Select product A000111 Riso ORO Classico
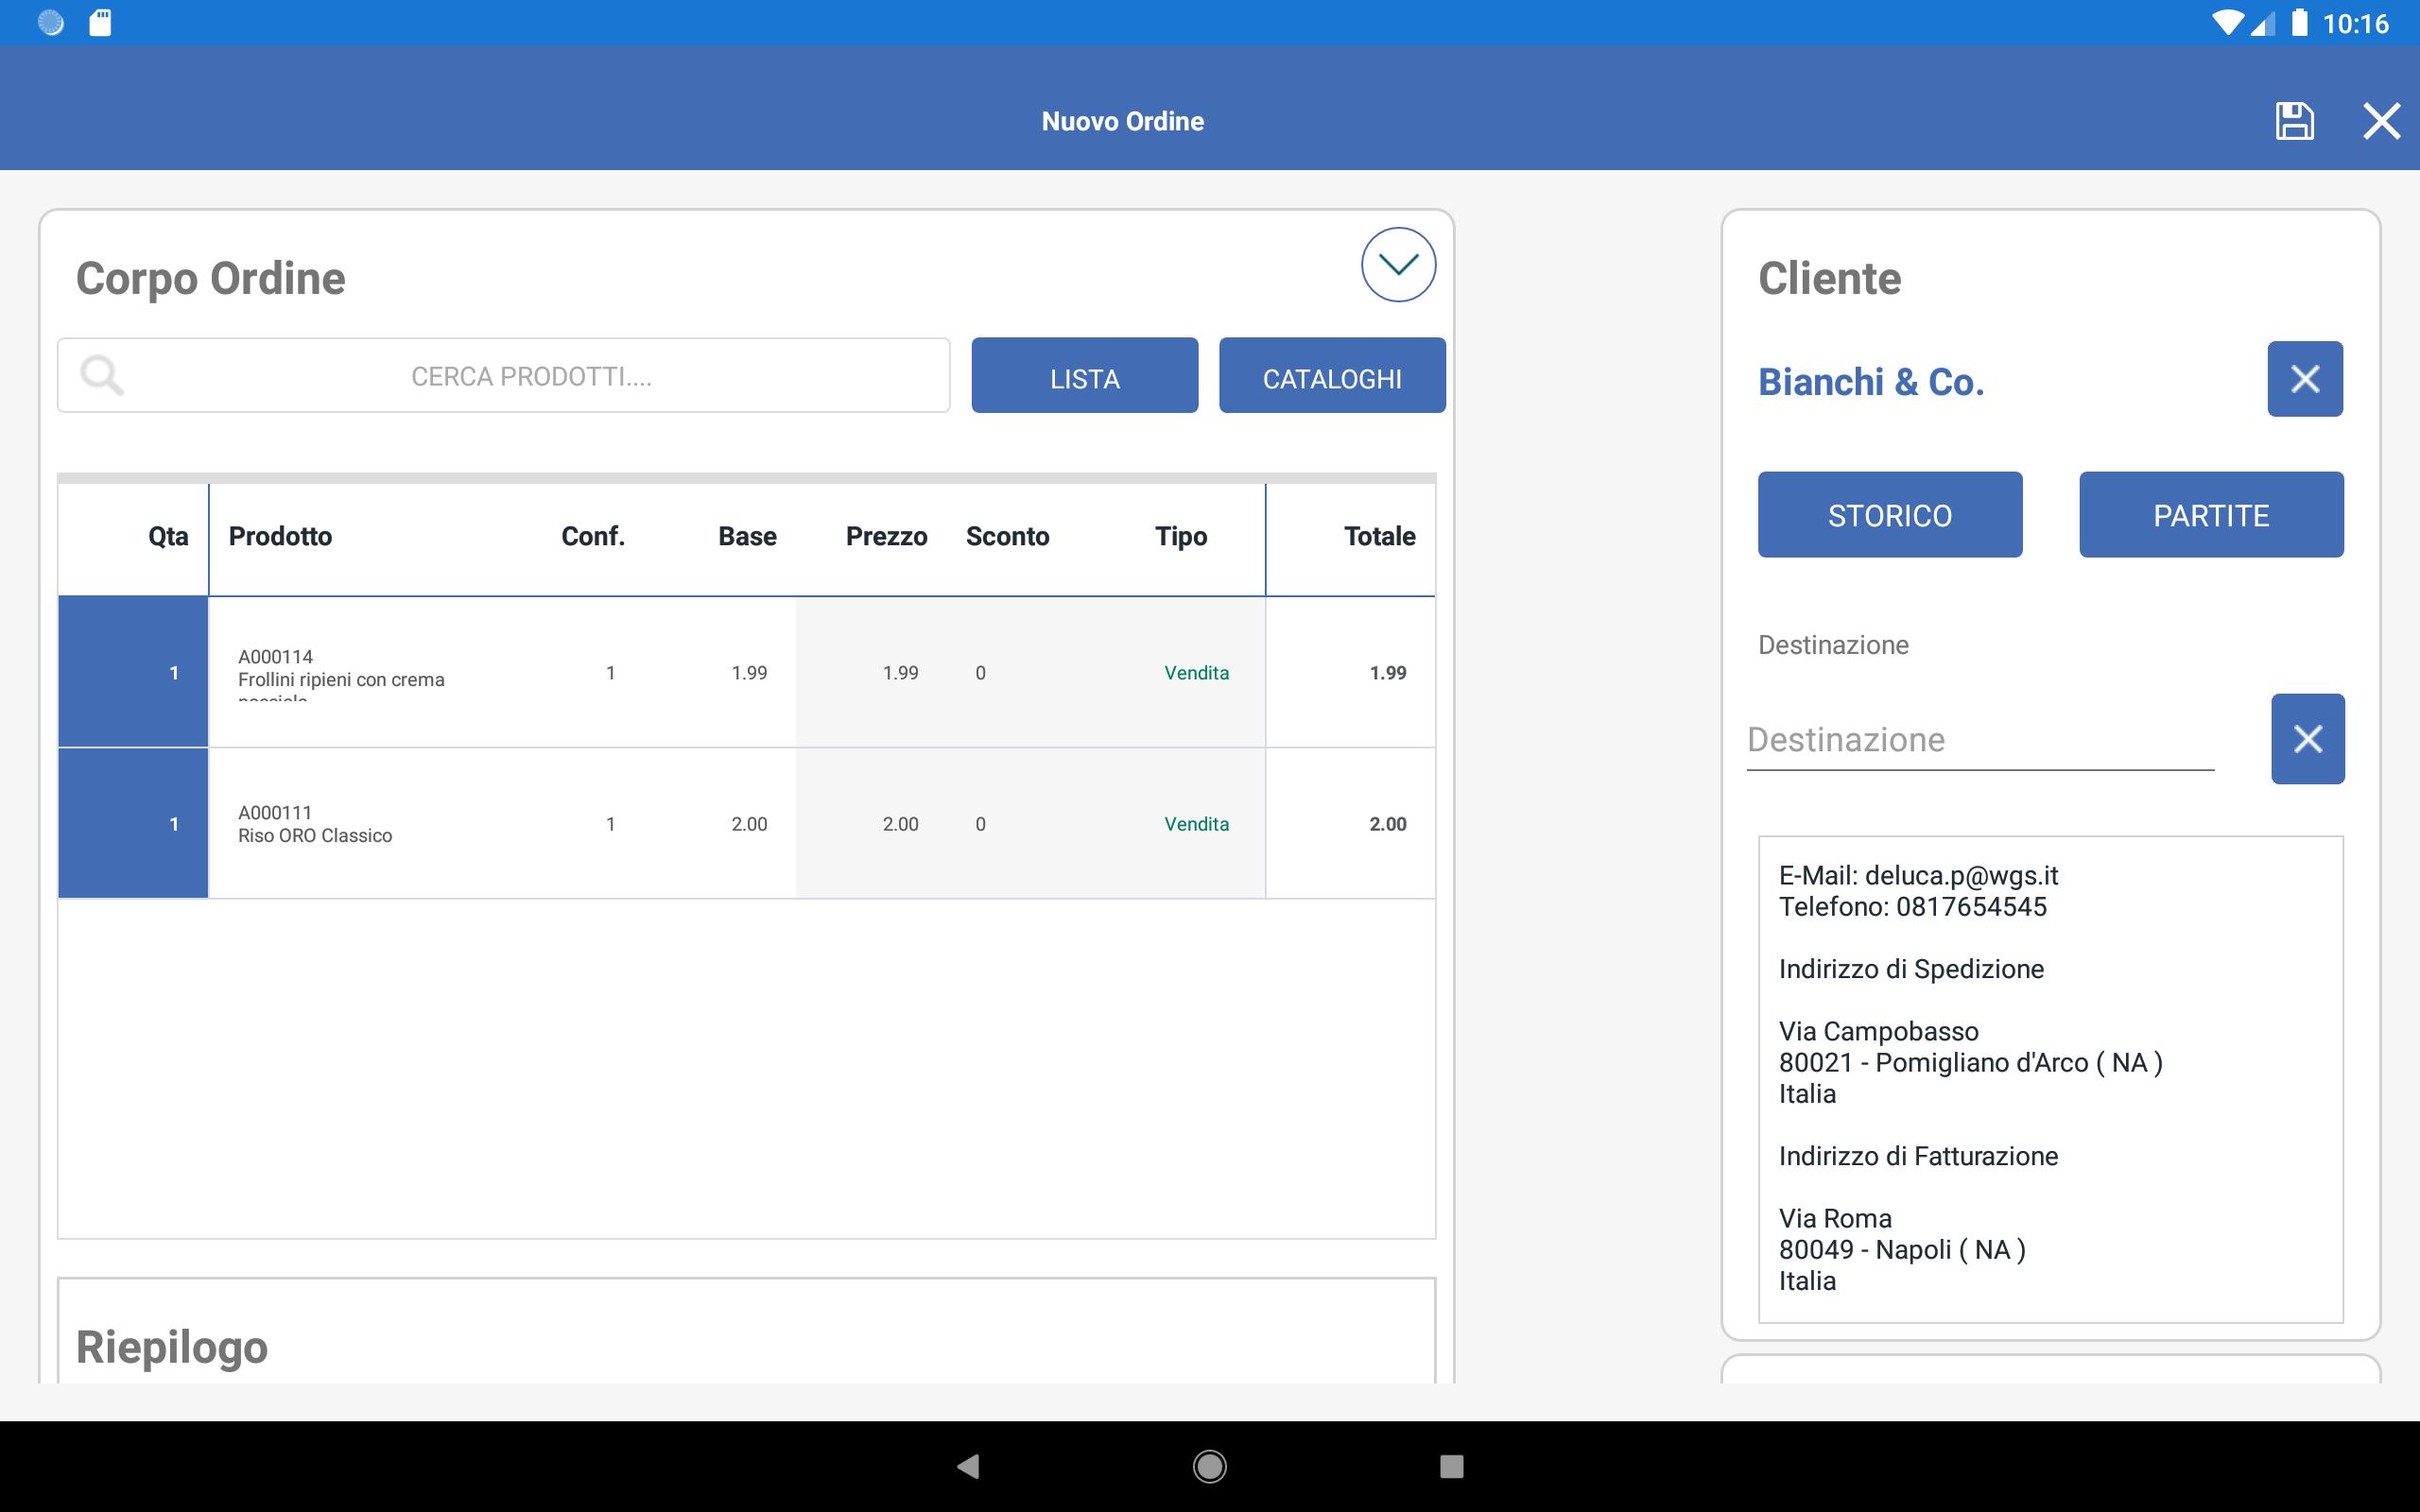 point(315,824)
